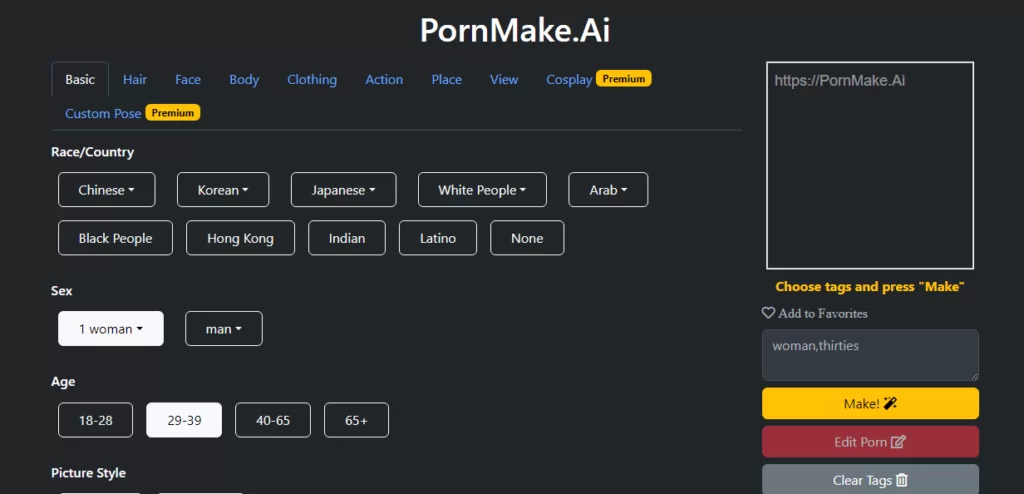Select None under Race/Country
The width and height of the screenshot is (1024, 494).
pos(527,238)
